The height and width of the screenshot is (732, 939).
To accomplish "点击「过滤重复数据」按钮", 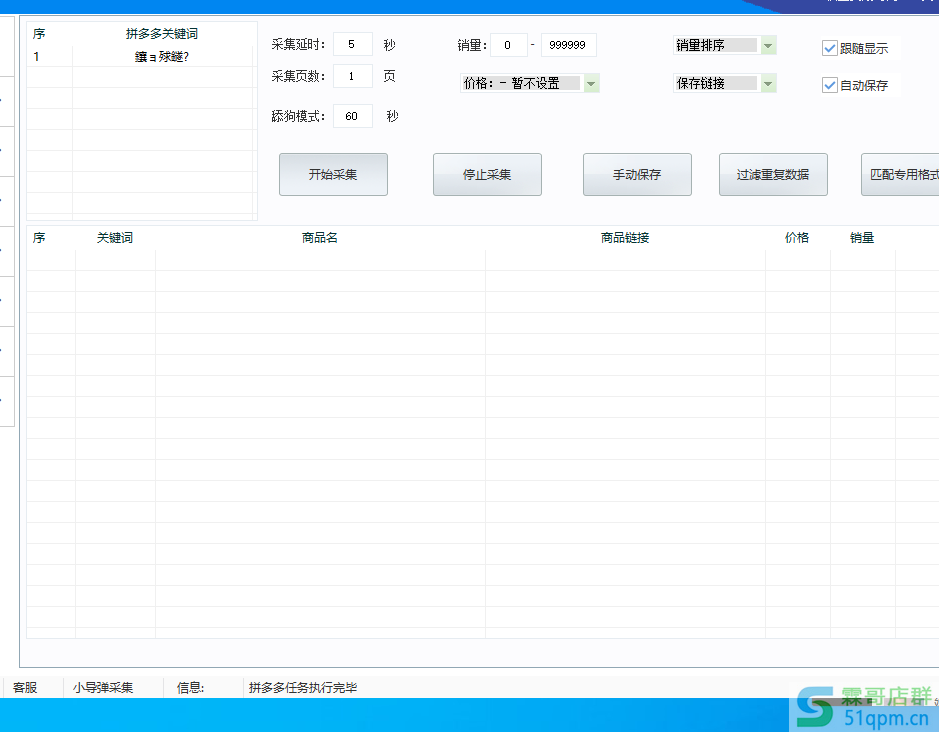I will pos(772,173).
